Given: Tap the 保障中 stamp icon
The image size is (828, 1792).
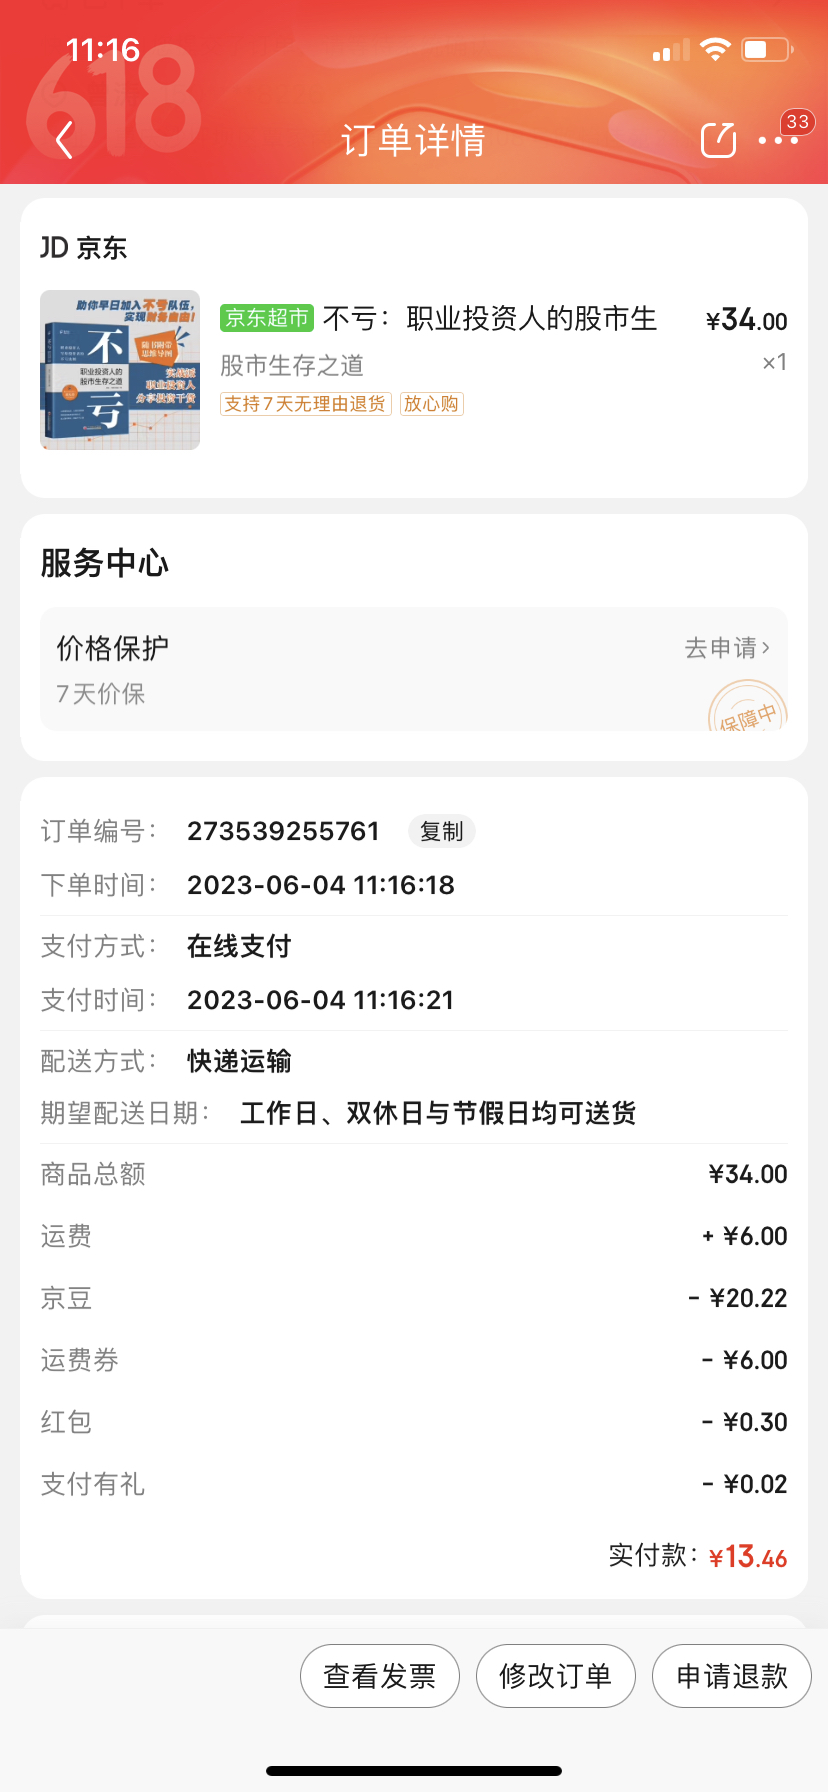Looking at the screenshot, I should pos(747,709).
